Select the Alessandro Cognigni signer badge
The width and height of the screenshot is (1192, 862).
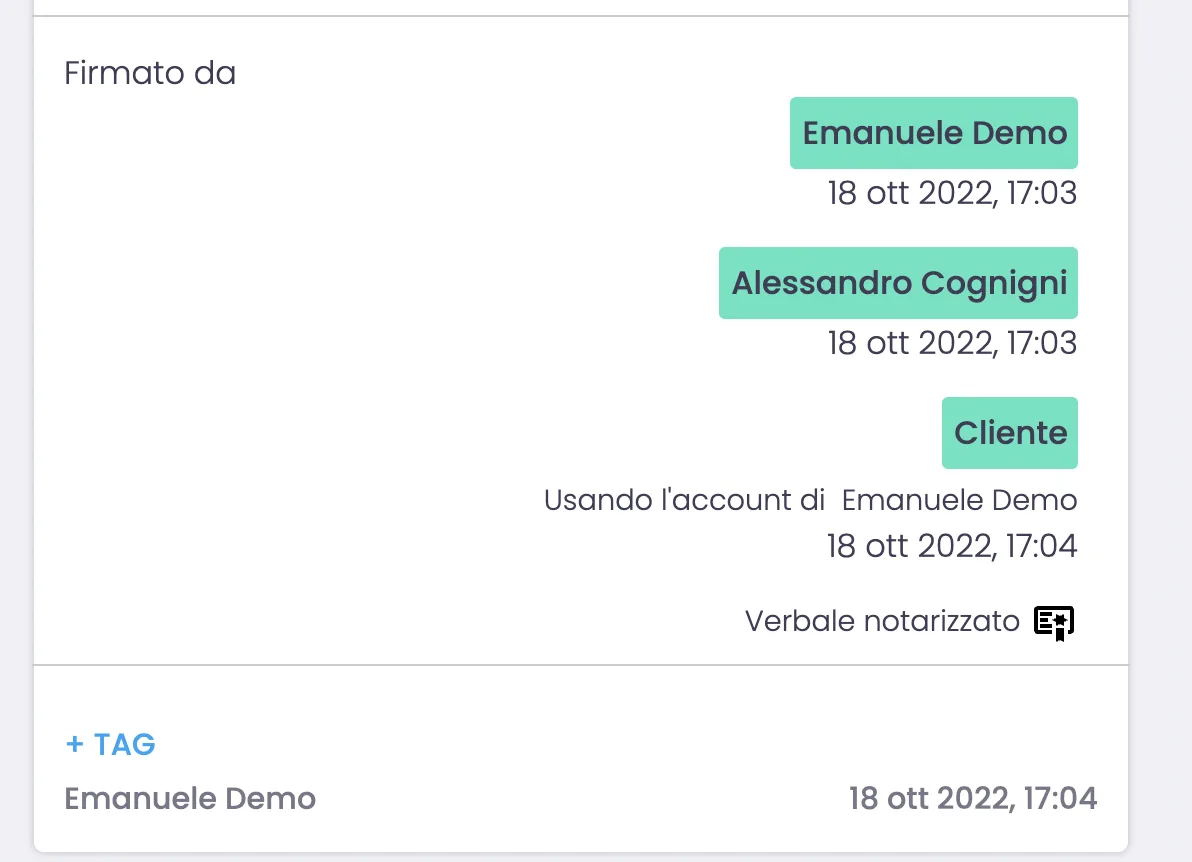point(898,283)
